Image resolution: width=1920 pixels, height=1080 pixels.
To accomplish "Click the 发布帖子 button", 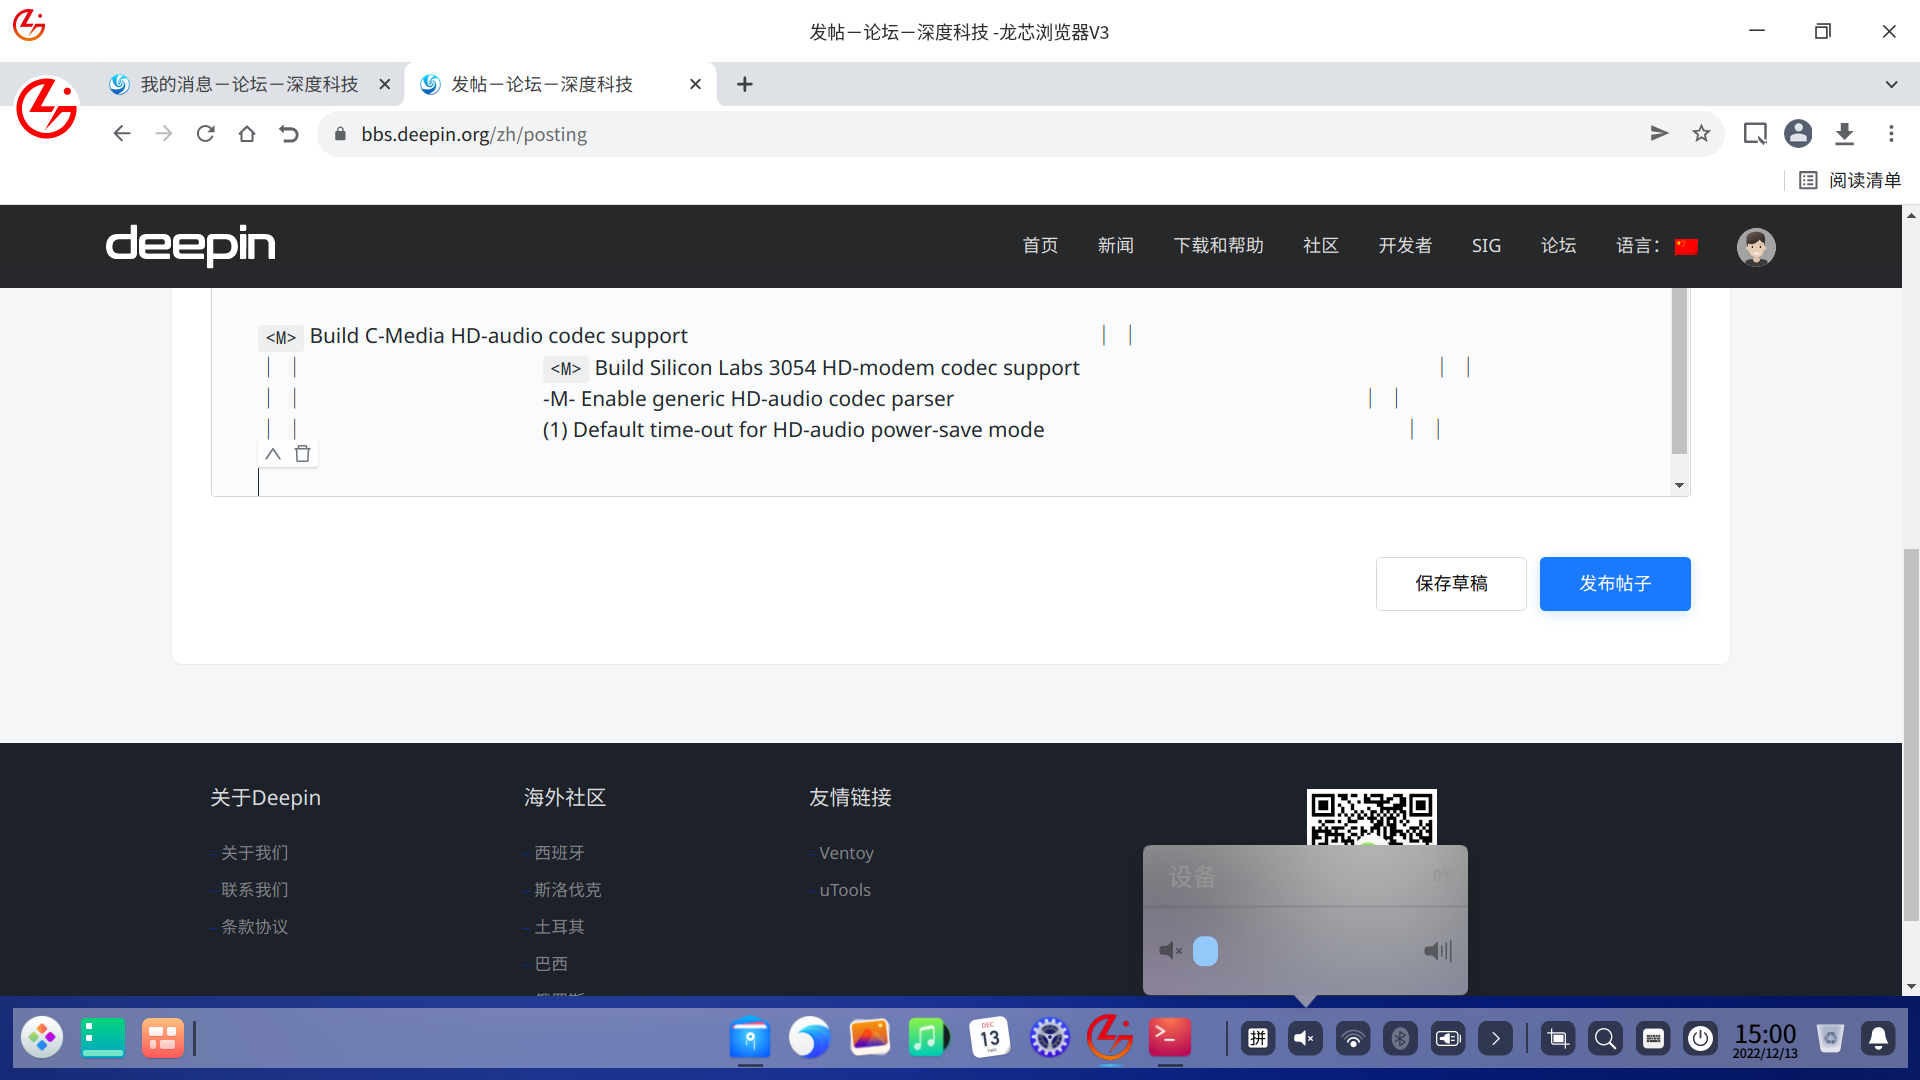I will (x=1614, y=584).
